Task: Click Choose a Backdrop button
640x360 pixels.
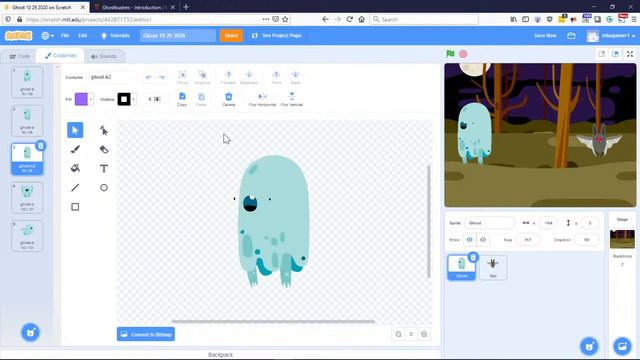Action: pos(622,346)
